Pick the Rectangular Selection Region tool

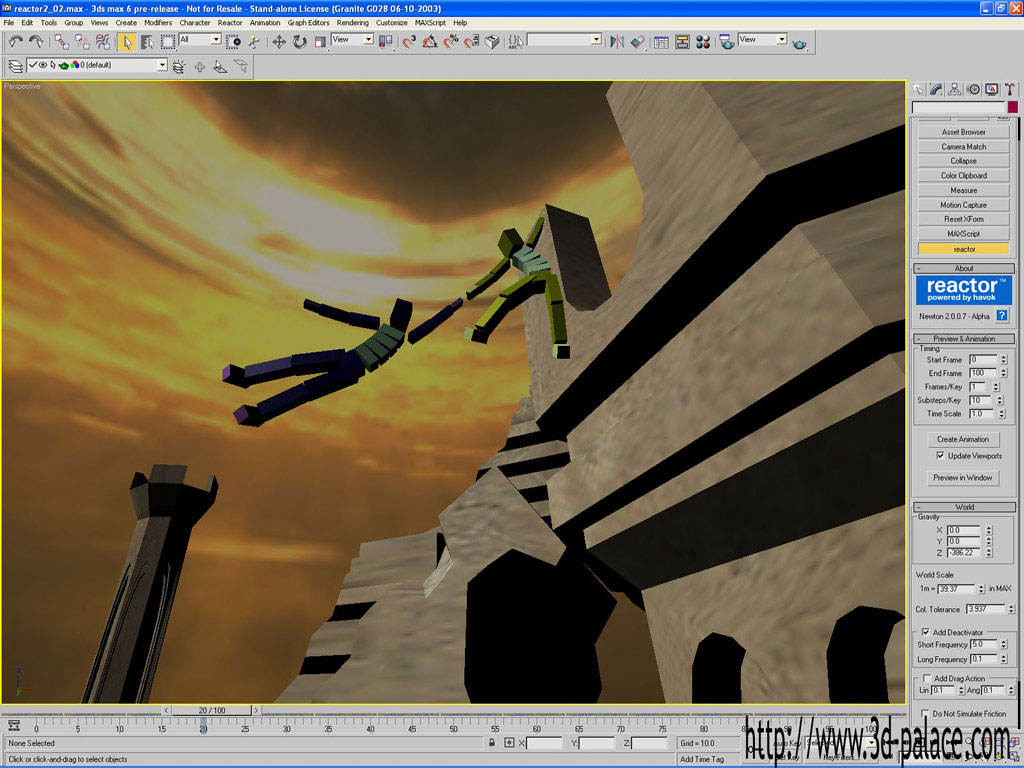click(168, 42)
